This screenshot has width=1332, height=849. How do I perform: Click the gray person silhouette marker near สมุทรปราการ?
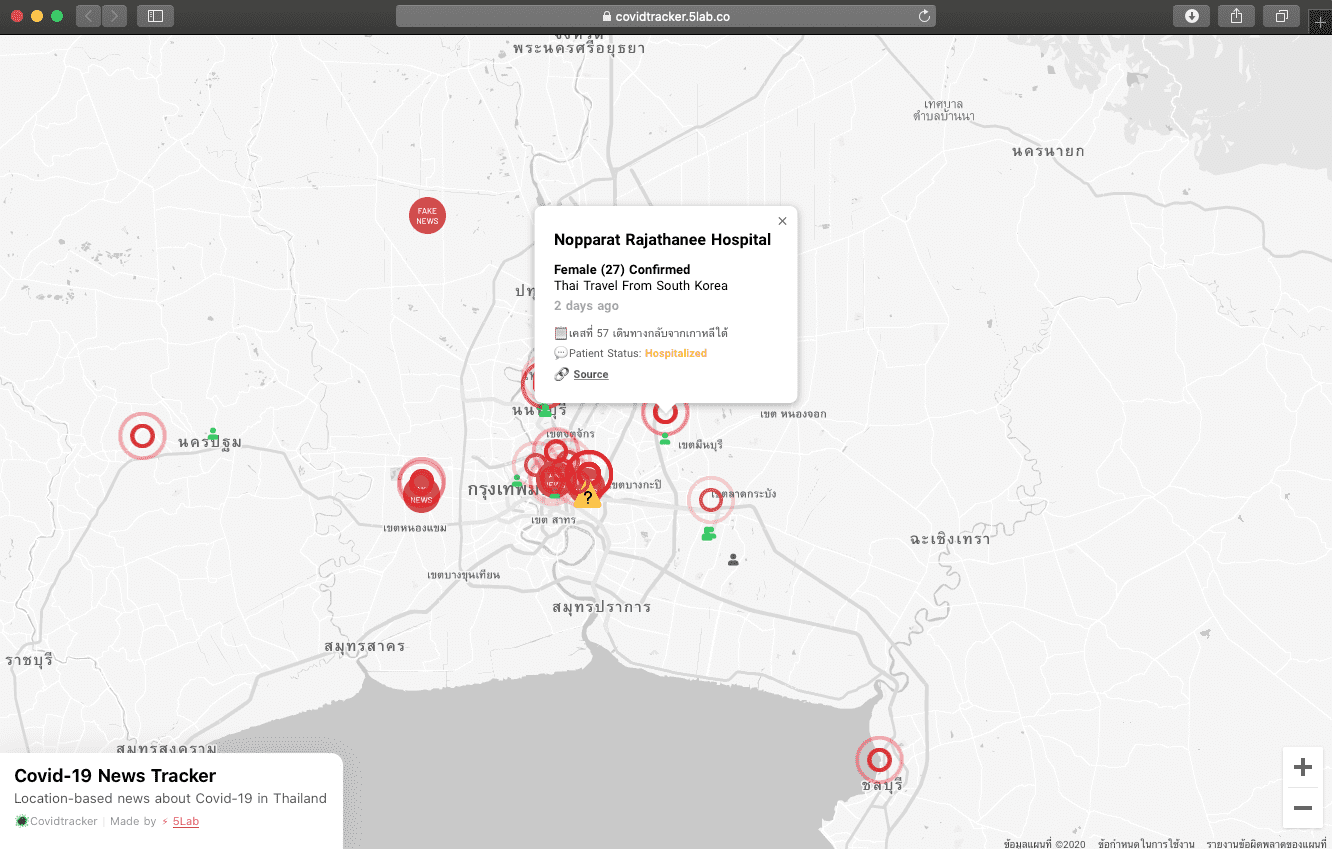coord(733,559)
